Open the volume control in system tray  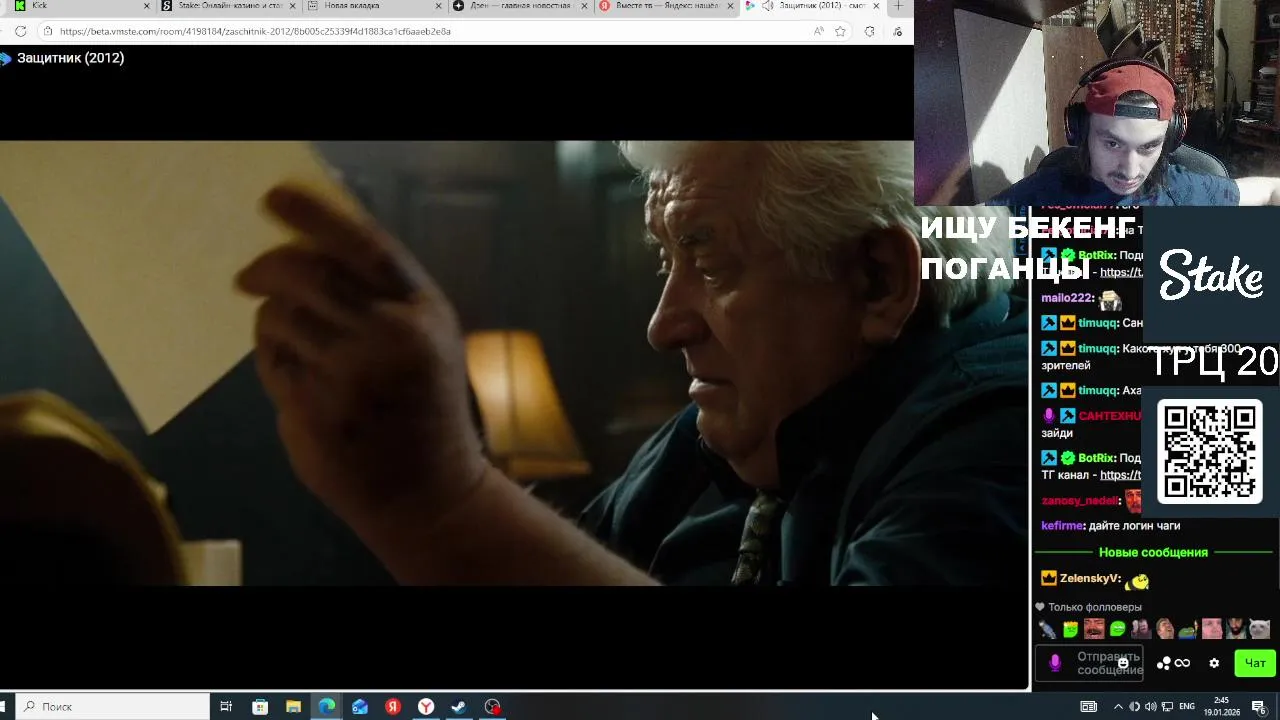click(1150, 707)
